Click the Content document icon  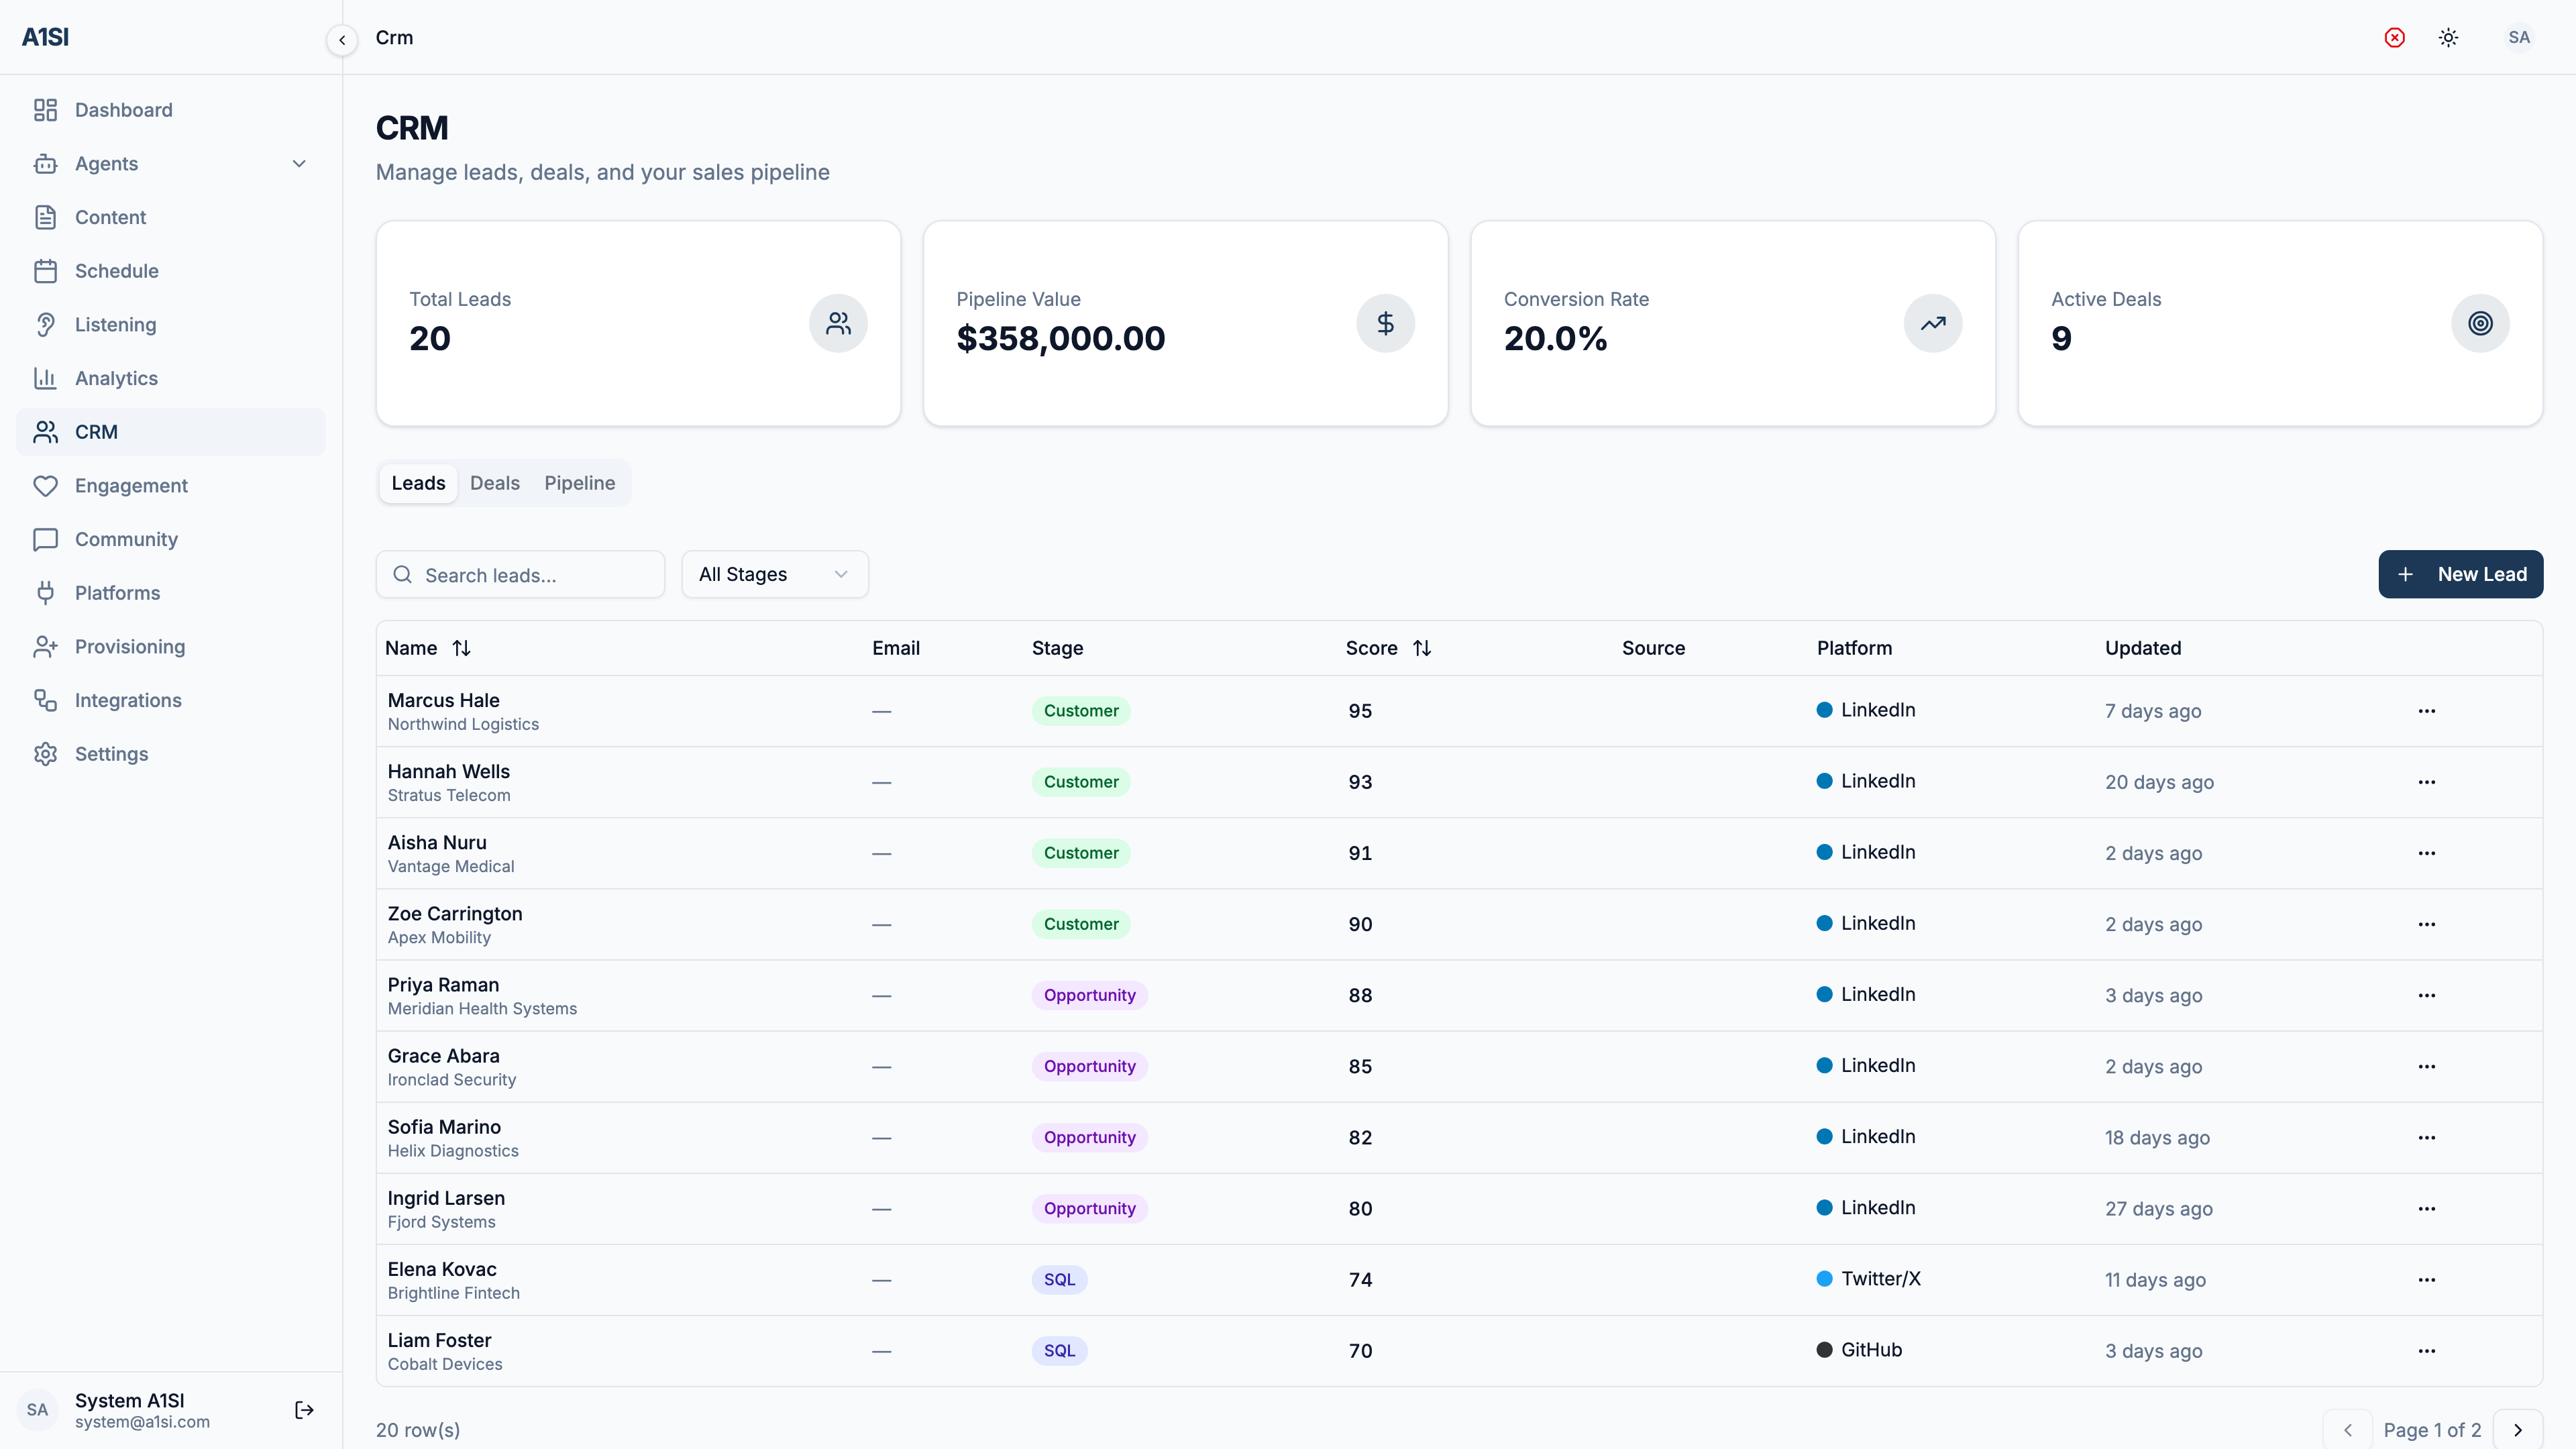point(45,217)
